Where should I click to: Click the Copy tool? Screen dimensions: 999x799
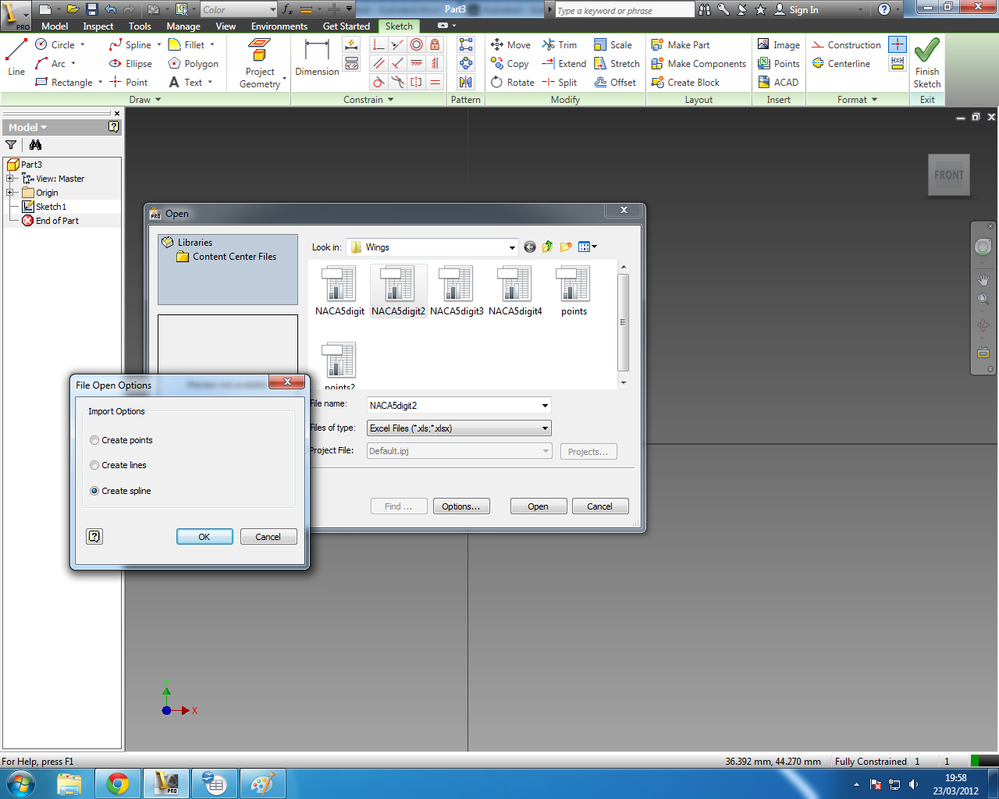pos(509,63)
